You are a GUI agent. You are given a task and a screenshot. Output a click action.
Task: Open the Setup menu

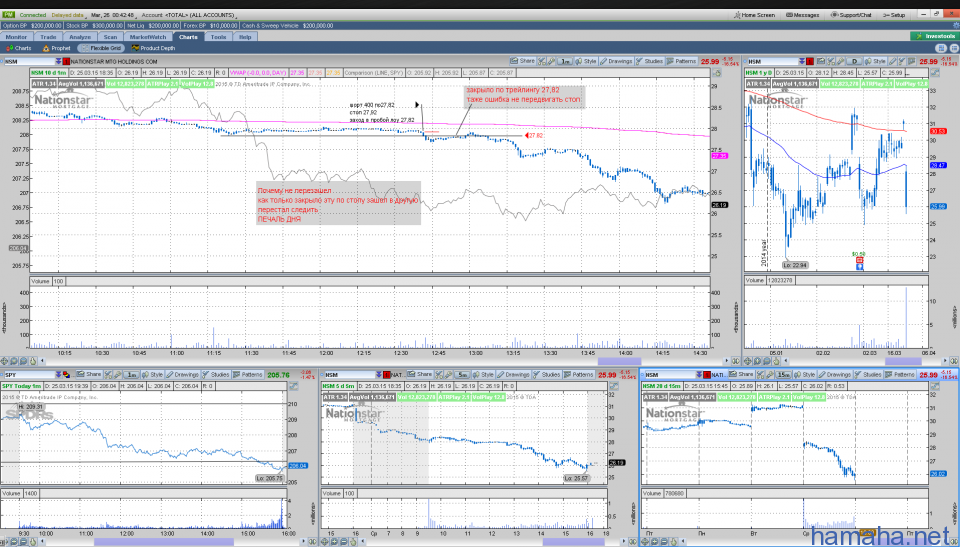894,15
